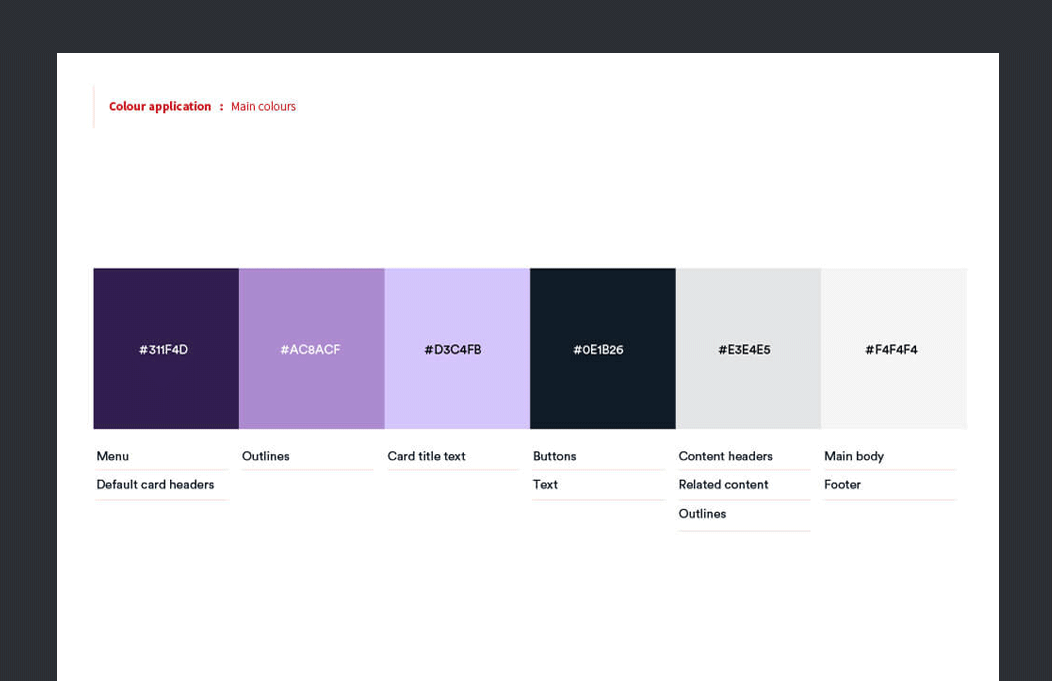Select the 'Menu' usage label
Screen dimensions: 1052x681
113,456
